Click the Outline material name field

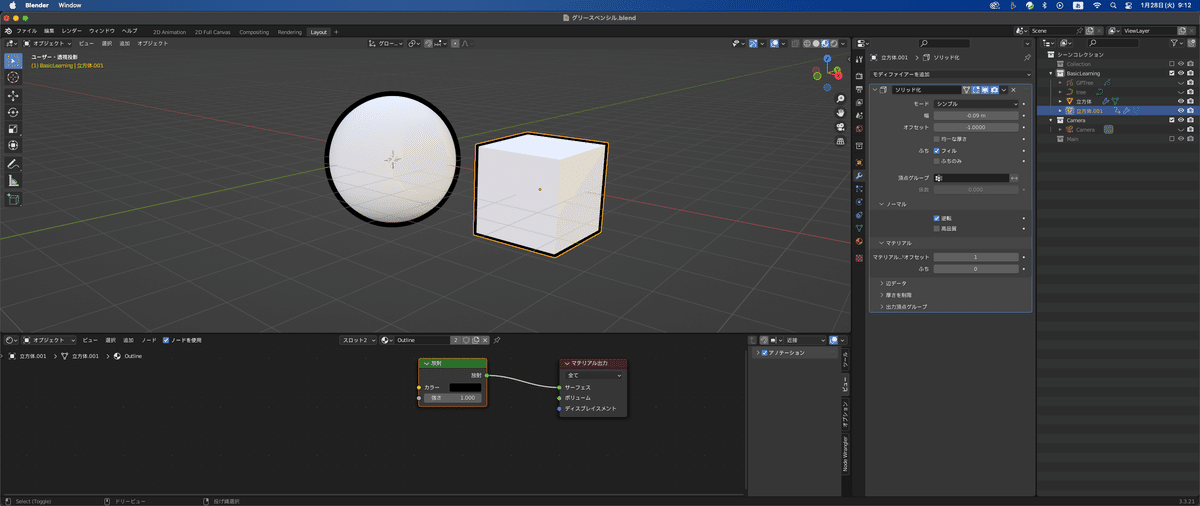[x=422, y=340]
